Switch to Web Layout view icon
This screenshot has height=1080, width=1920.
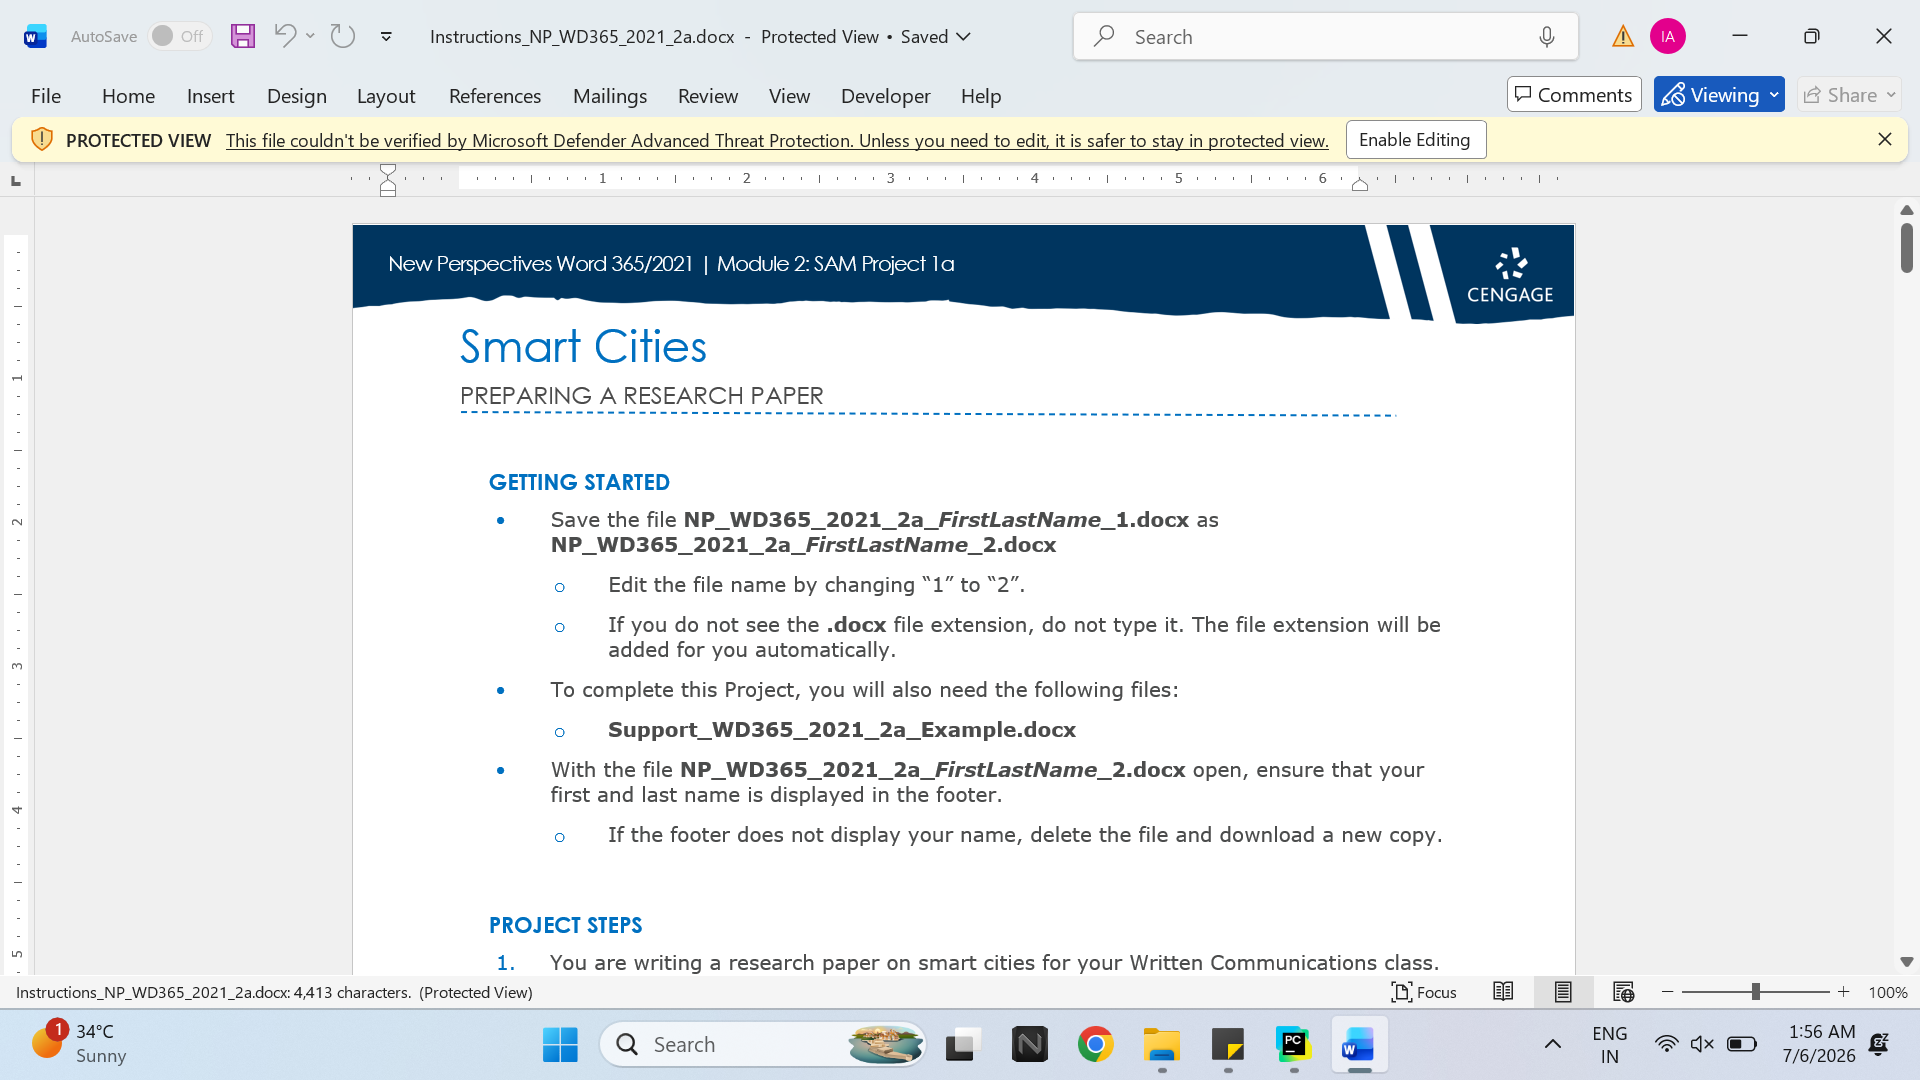click(x=1623, y=992)
